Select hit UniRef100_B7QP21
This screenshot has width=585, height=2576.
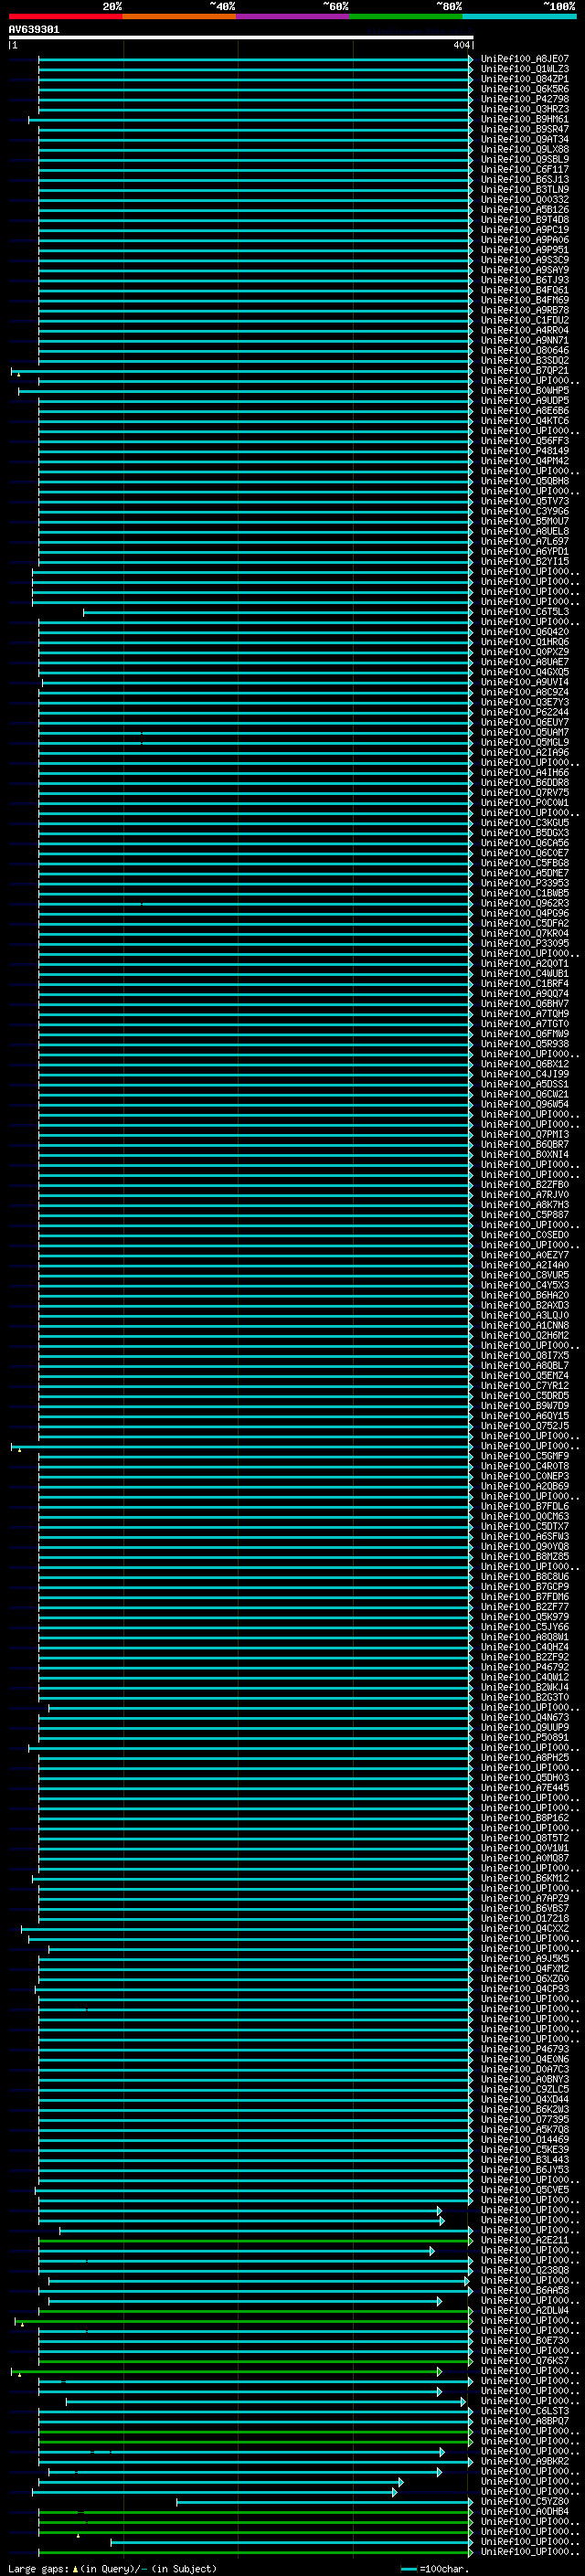(524, 370)
